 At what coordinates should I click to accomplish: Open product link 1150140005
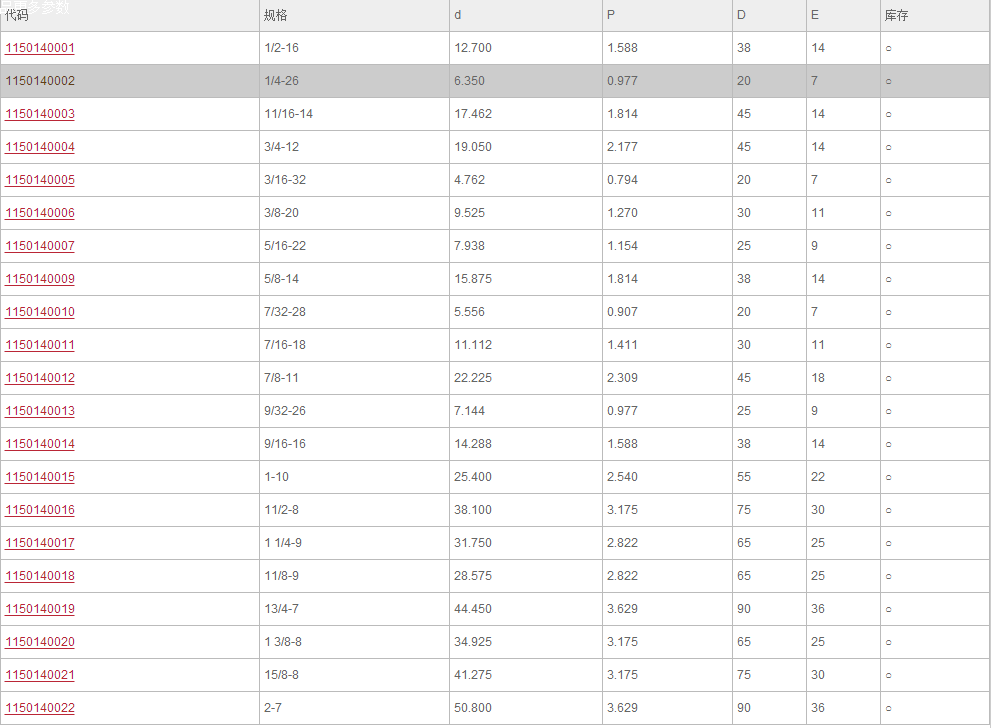(40, 180)
